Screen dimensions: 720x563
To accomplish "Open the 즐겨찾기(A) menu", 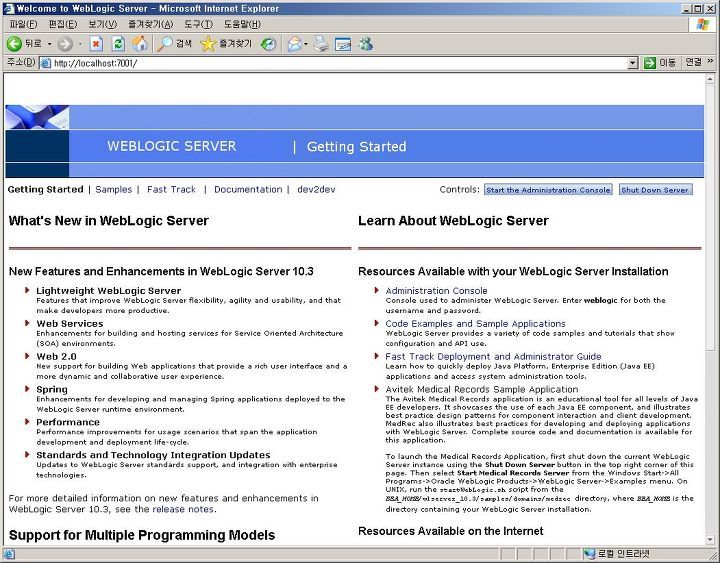I will [x=151, y=24].
